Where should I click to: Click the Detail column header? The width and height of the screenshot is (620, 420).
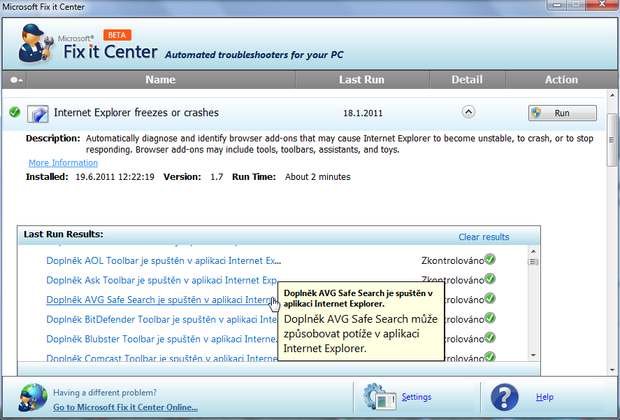[x=467, y=80]
